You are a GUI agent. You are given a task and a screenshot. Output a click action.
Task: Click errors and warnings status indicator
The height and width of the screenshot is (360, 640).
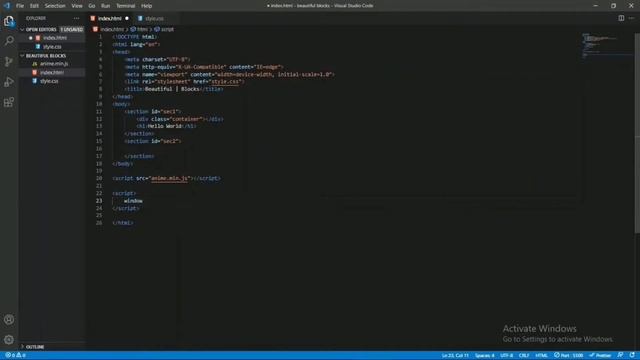click(16, 355)
